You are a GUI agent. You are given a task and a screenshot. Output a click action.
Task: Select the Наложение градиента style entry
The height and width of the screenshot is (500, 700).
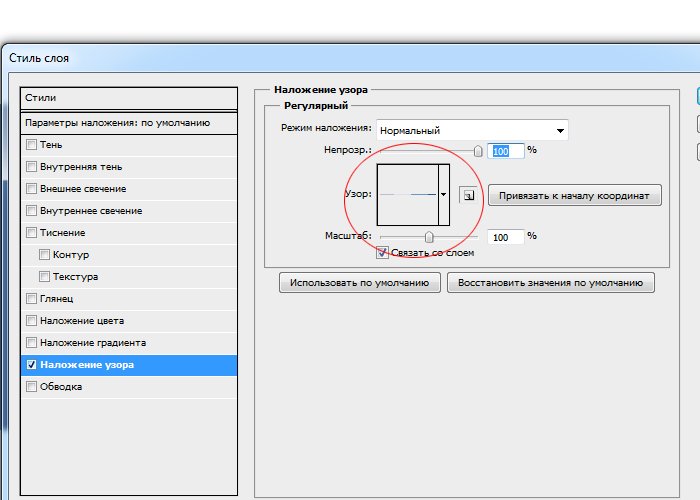[91, 343]
